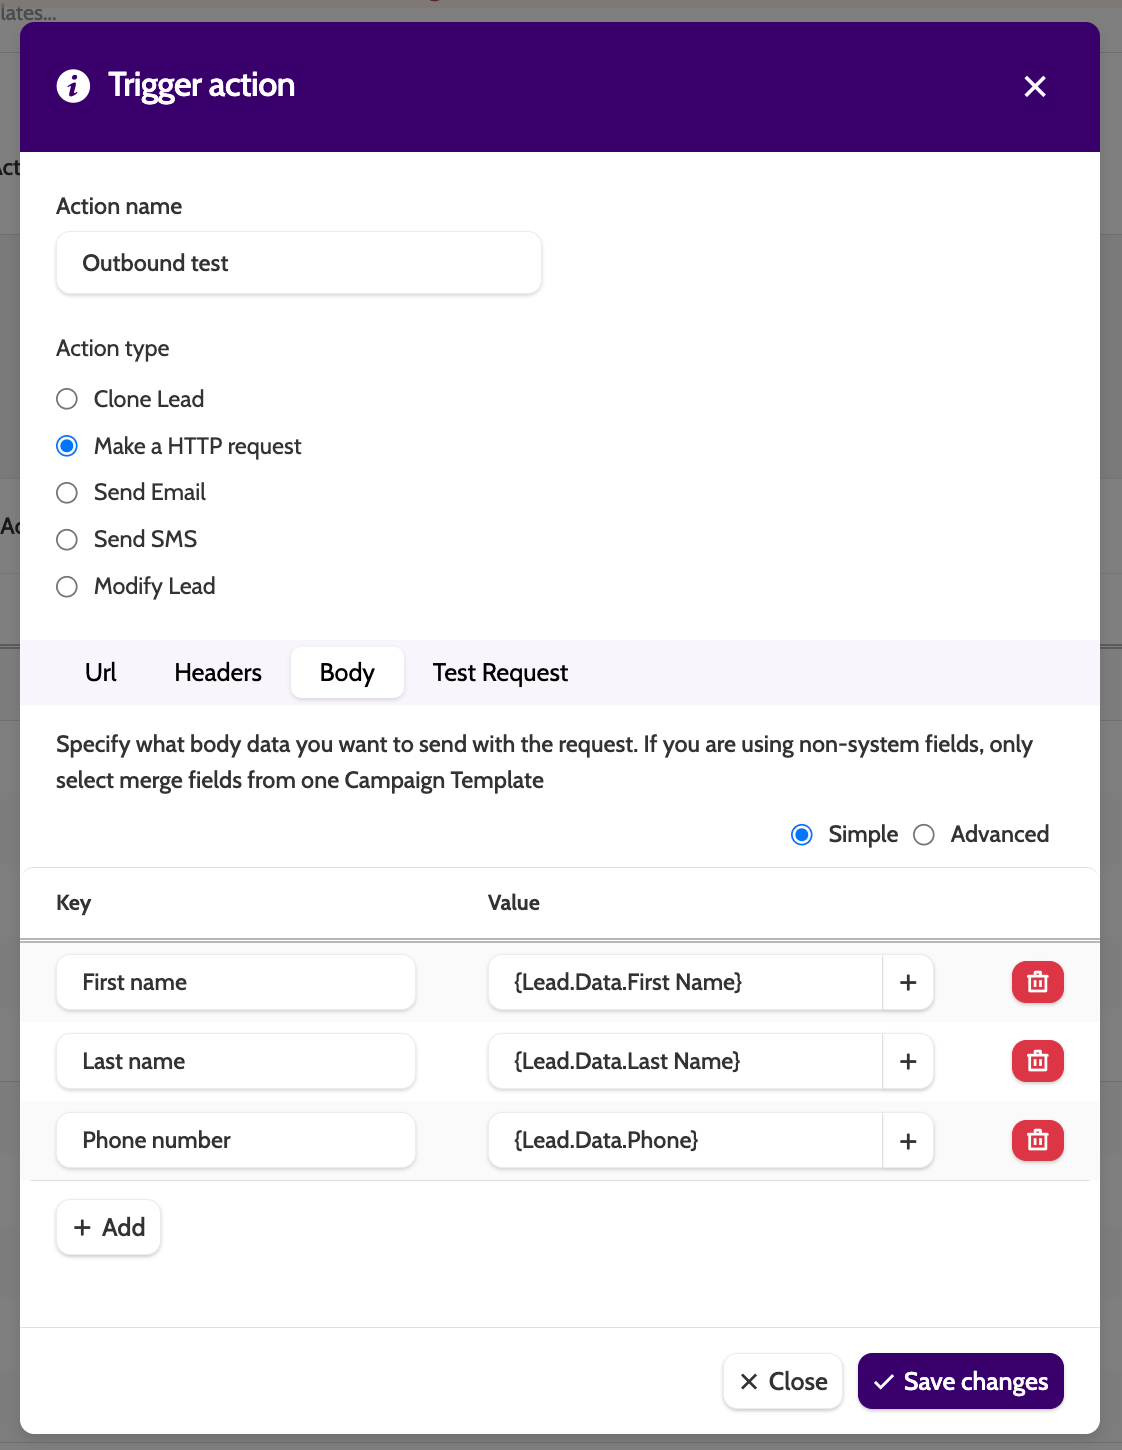Screen dimensions: 1122x1450
Task: Delete the Phone number body row
Action: pyautogui.click(x=1037, y=1140)
